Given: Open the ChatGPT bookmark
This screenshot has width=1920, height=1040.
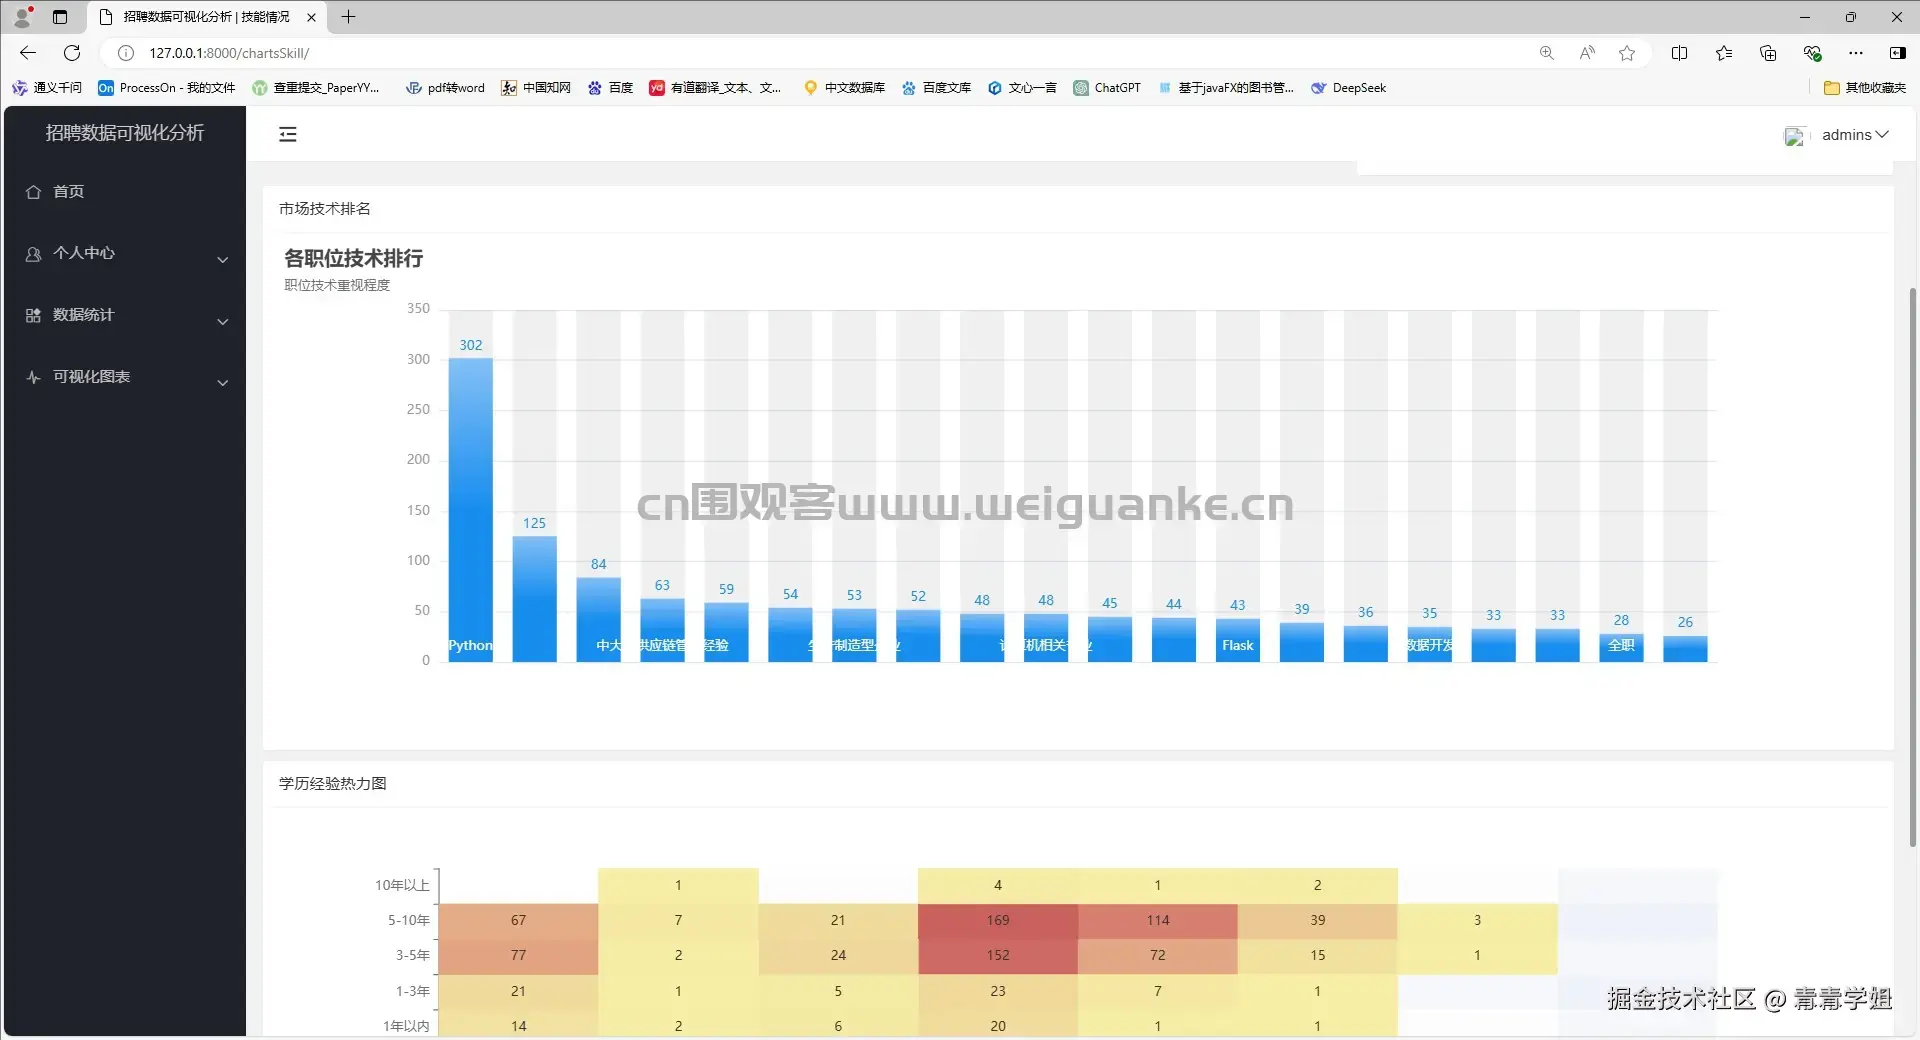Looking at the screenshot, I should click(x=1107, y=88).
